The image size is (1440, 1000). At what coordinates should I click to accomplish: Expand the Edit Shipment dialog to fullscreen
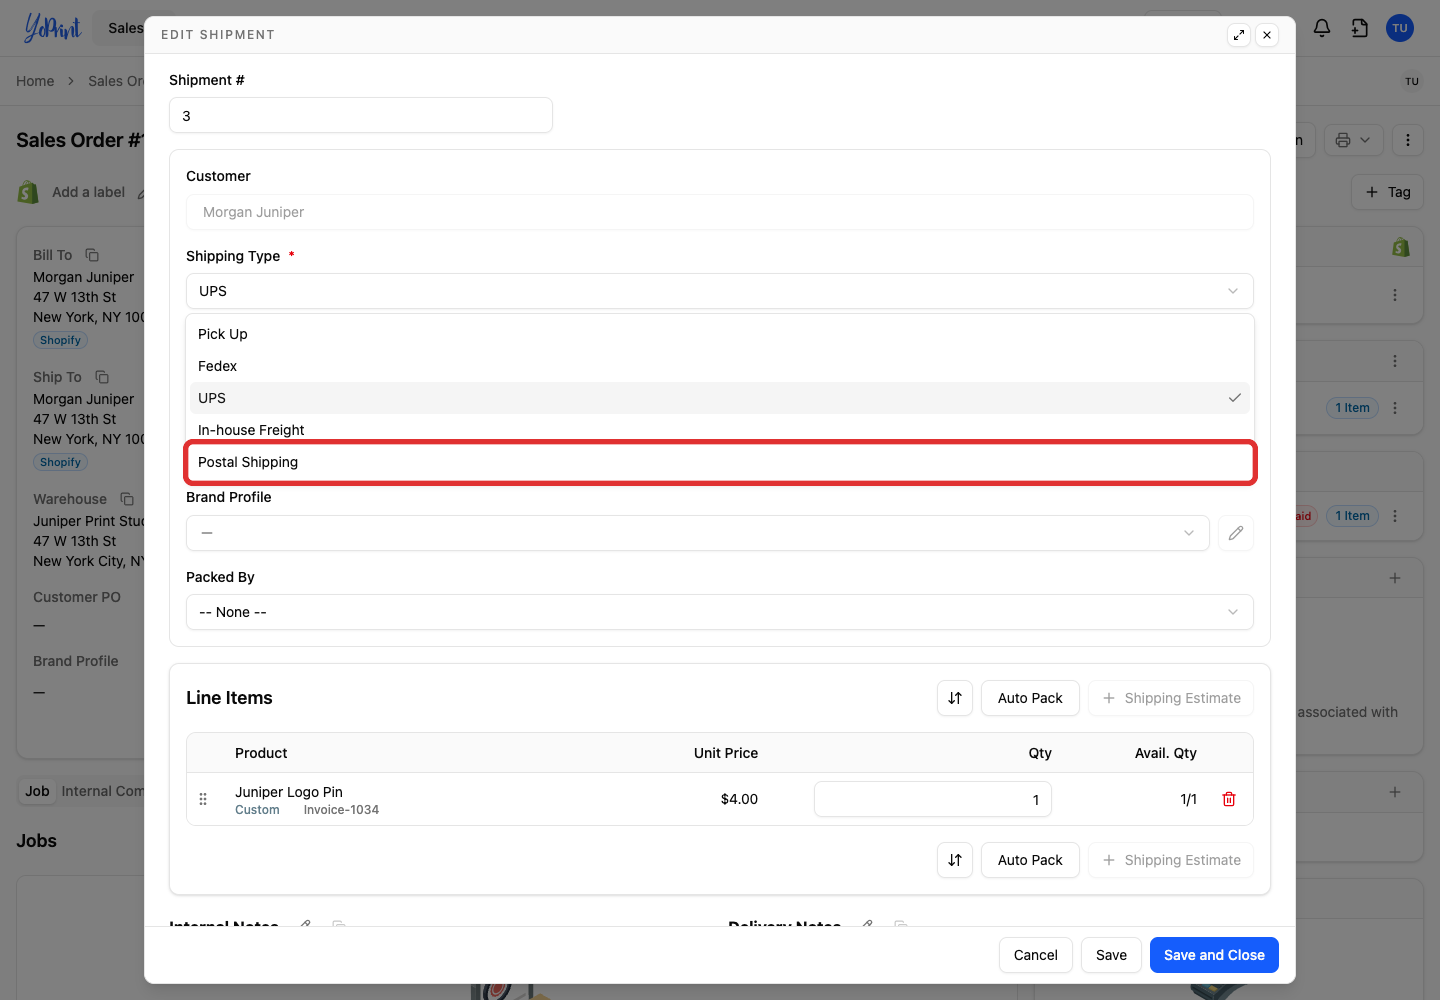pos(1239,35)
